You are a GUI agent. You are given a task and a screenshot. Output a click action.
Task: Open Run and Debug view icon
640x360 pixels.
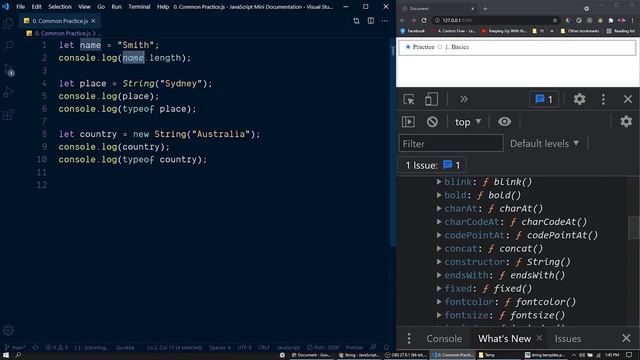[8, 92]
